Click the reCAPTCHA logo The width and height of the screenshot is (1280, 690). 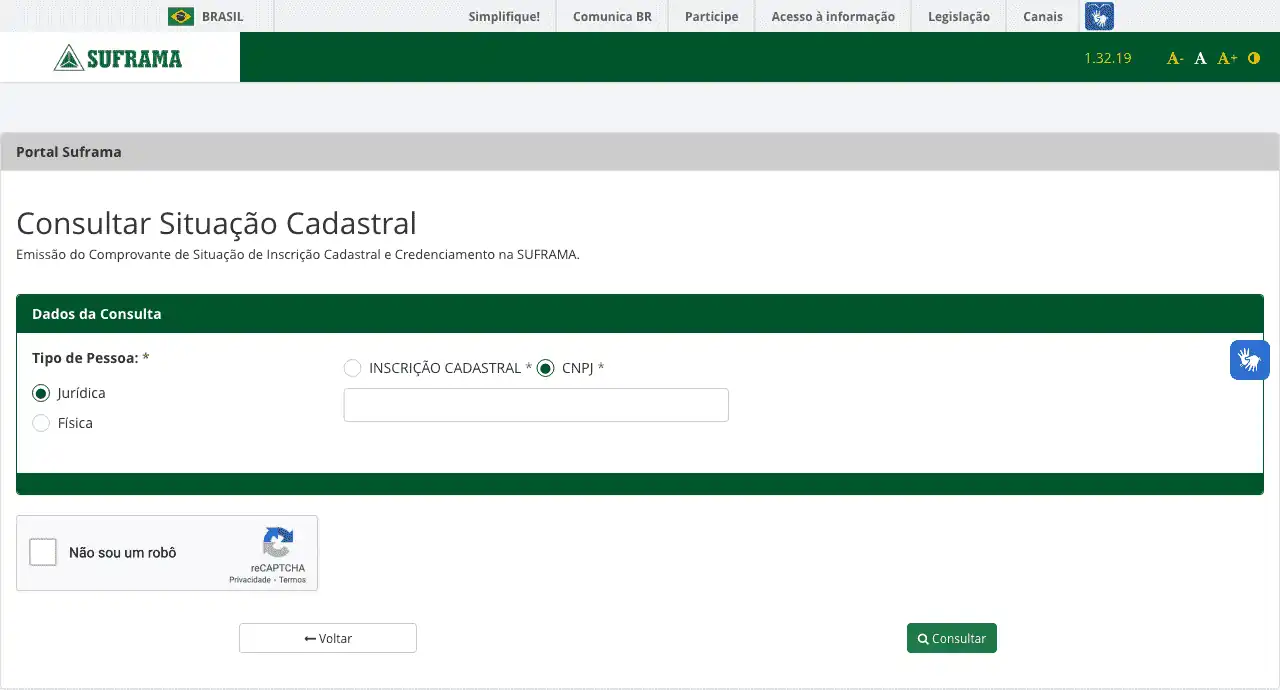(277, 544)
